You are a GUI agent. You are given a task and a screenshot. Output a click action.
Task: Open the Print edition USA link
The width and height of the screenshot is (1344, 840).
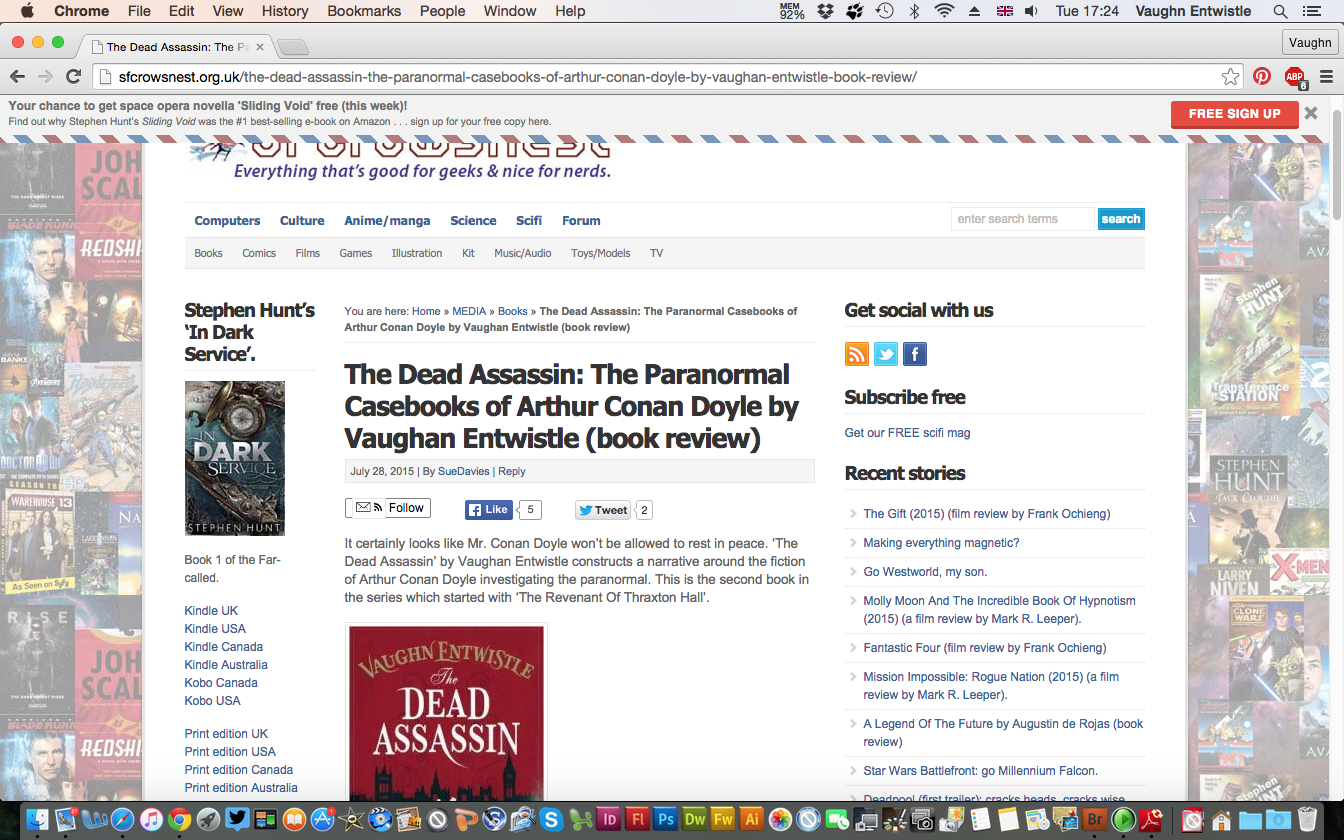coord(230,752)
